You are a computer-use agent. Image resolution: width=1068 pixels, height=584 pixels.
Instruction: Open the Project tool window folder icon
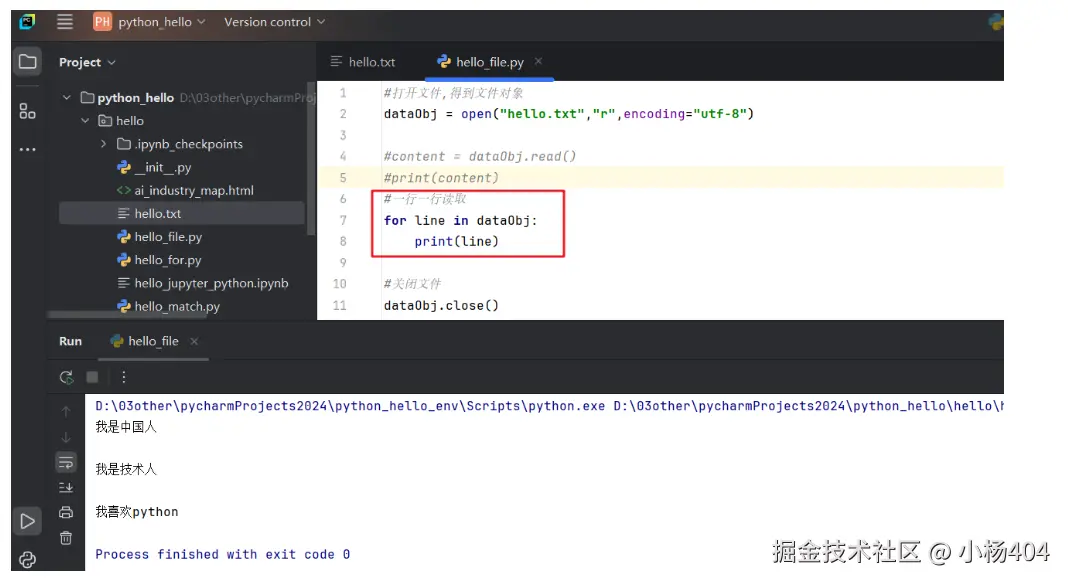pos(27,62)
